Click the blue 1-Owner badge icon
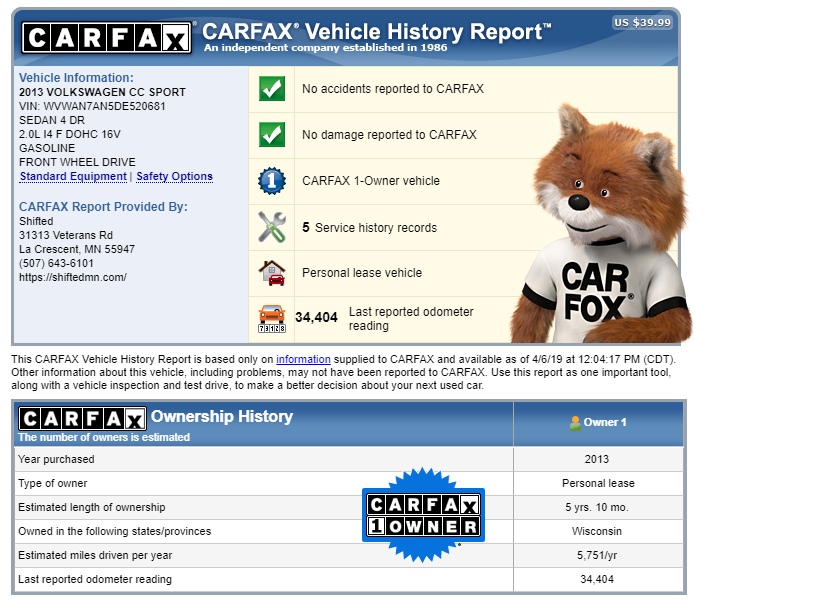Image resolution: width=819 pixels, height=600 pixels. 272,181
